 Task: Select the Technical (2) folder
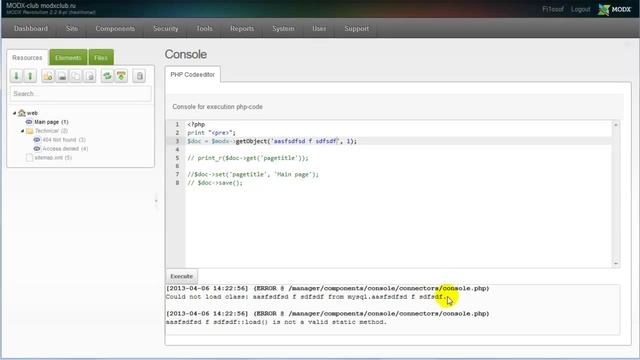point(51,131)
